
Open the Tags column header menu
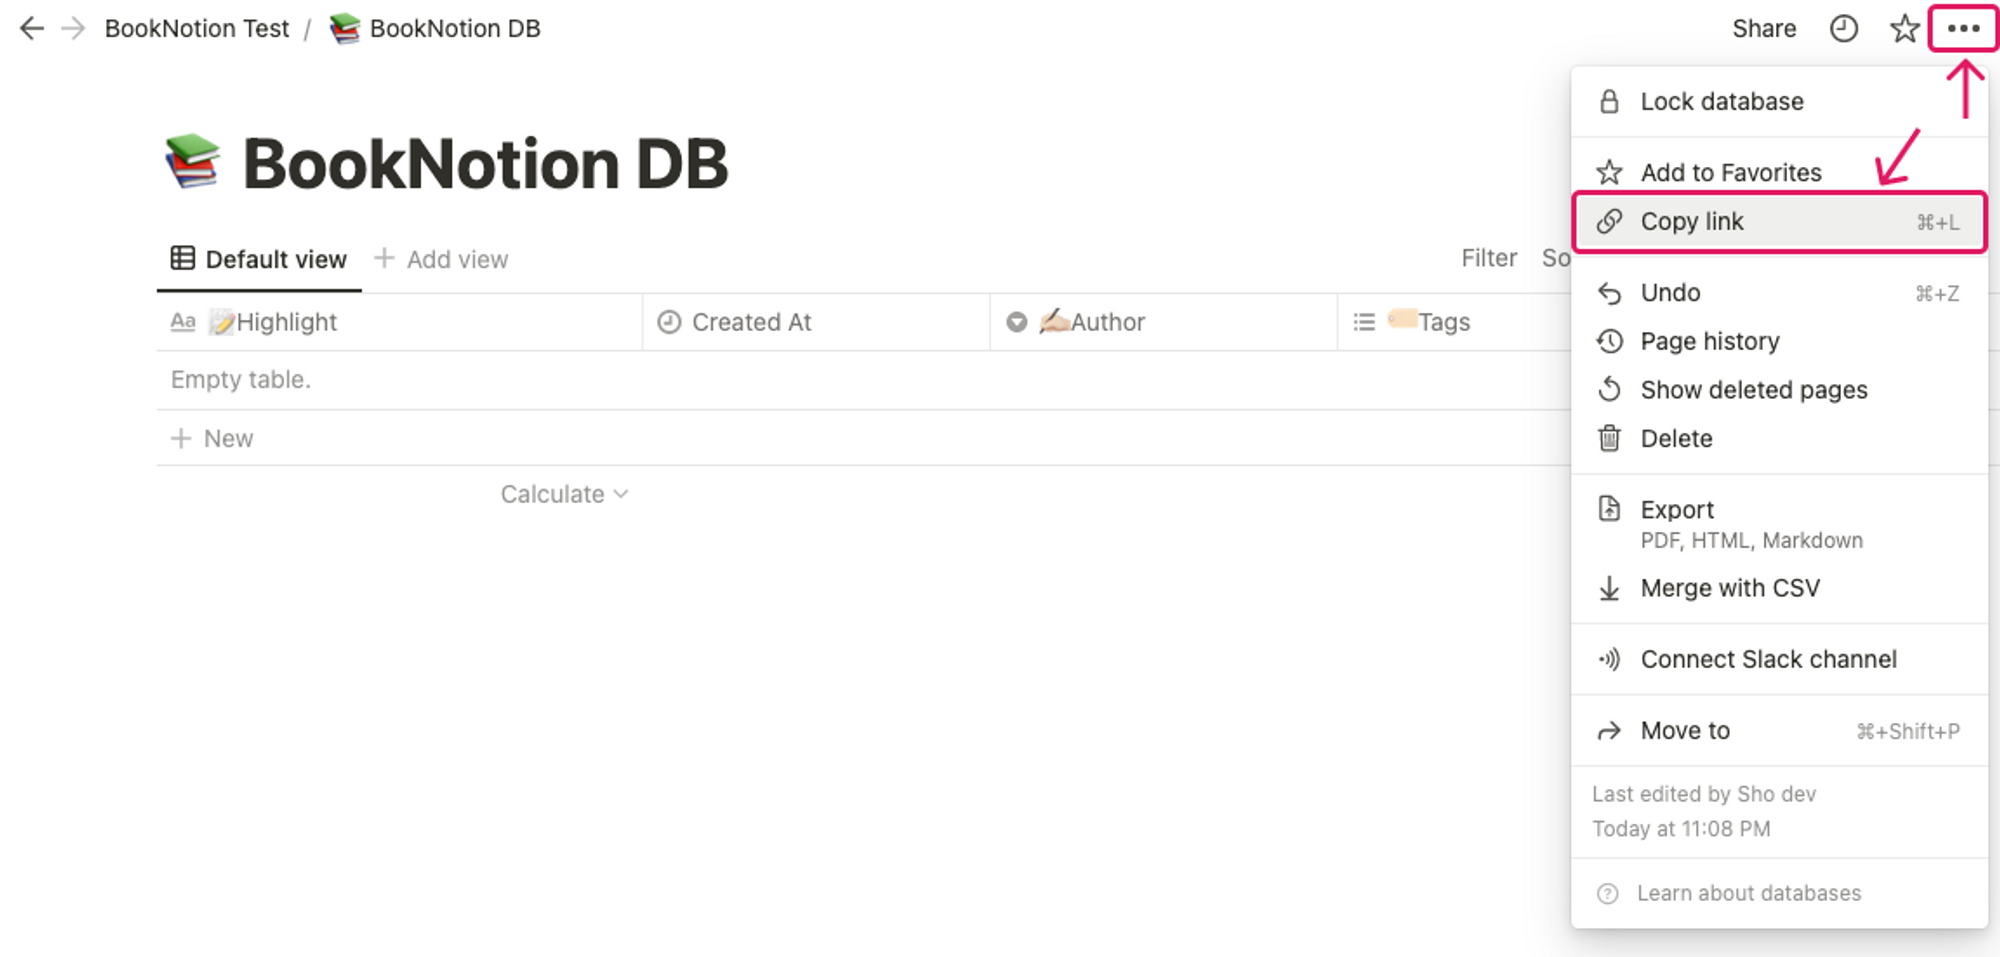pyautogui.click(x=1454, y=322)
